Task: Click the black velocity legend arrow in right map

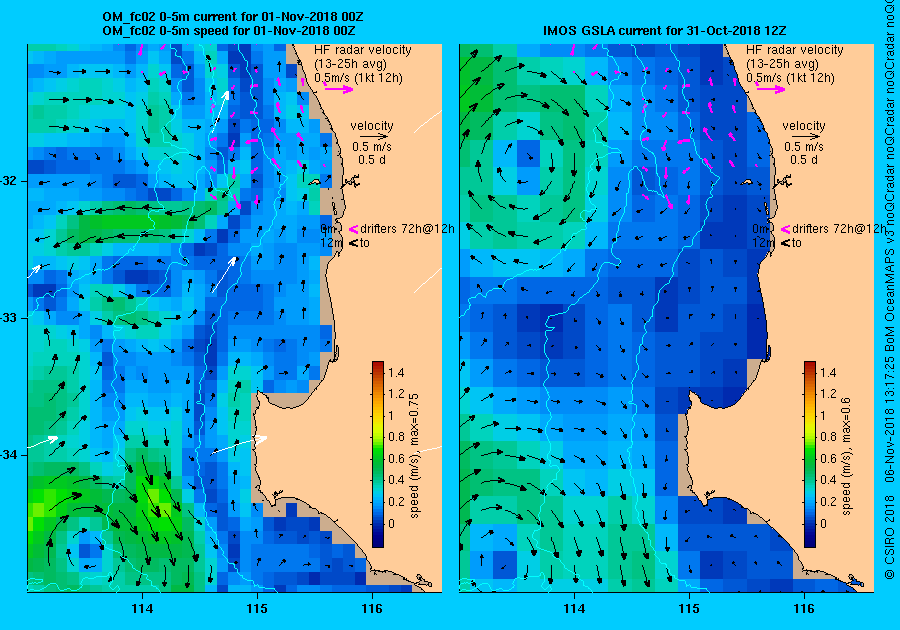Action: pyautogui.click(x=804, y=137)
